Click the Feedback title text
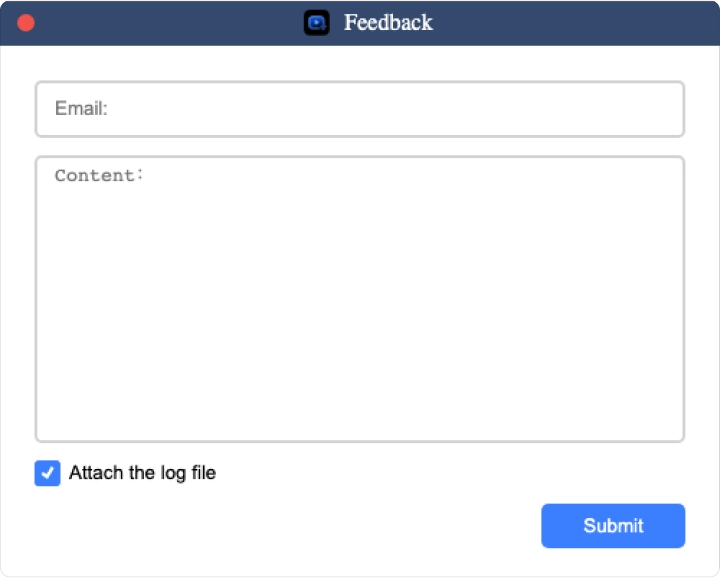The width and height of the screenshot is (720, 578). [388, 22]
